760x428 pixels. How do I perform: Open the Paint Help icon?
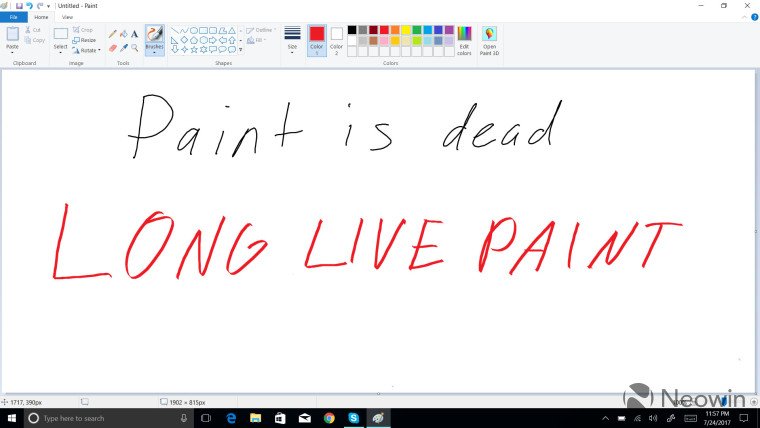[755, 17]
